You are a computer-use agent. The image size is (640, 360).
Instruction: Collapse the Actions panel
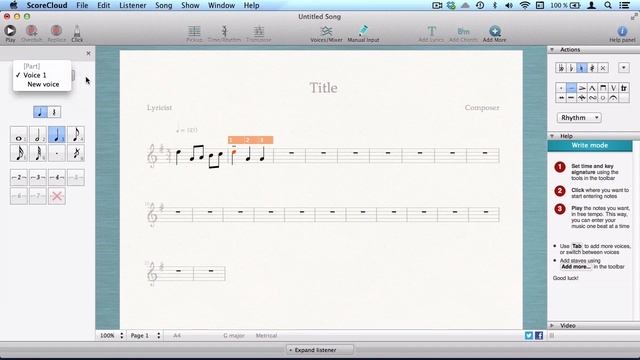(x=552, y=50)
